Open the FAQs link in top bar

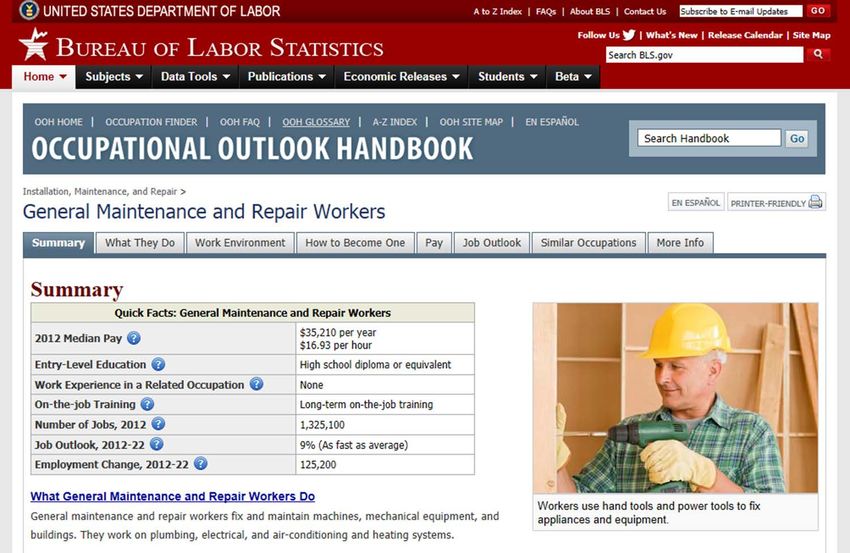(x=546, y=11)
